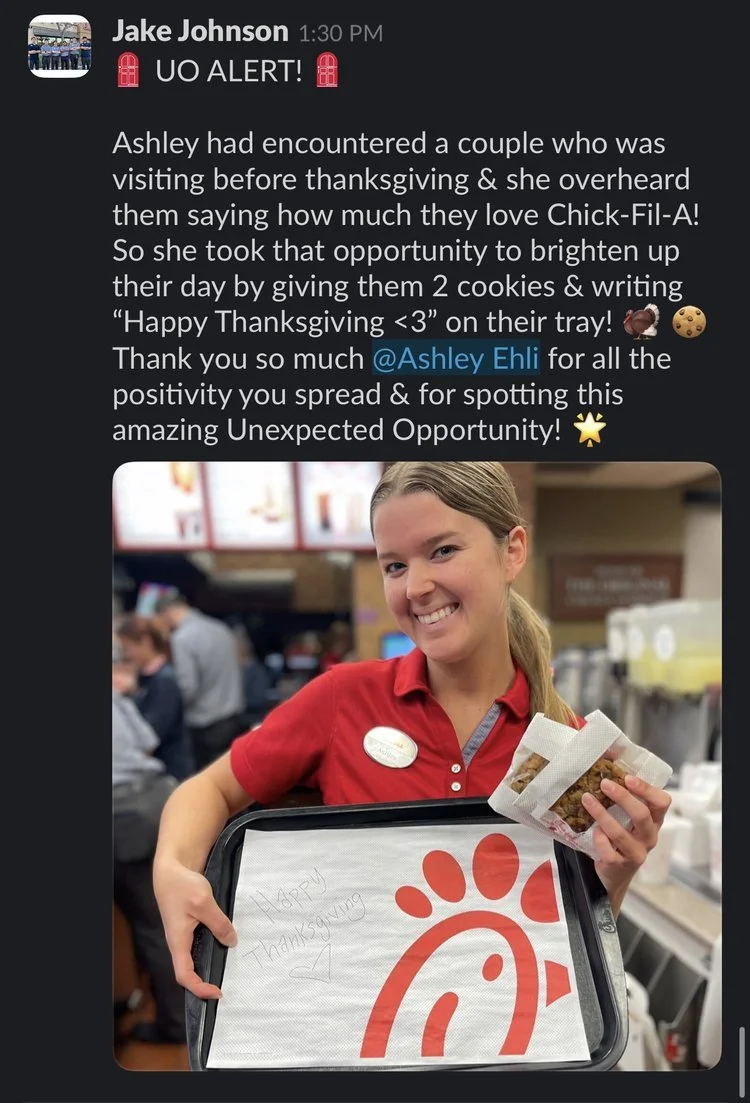Click the name tag on the red shirt
750x1103 pixels.
tap(390, 747)
